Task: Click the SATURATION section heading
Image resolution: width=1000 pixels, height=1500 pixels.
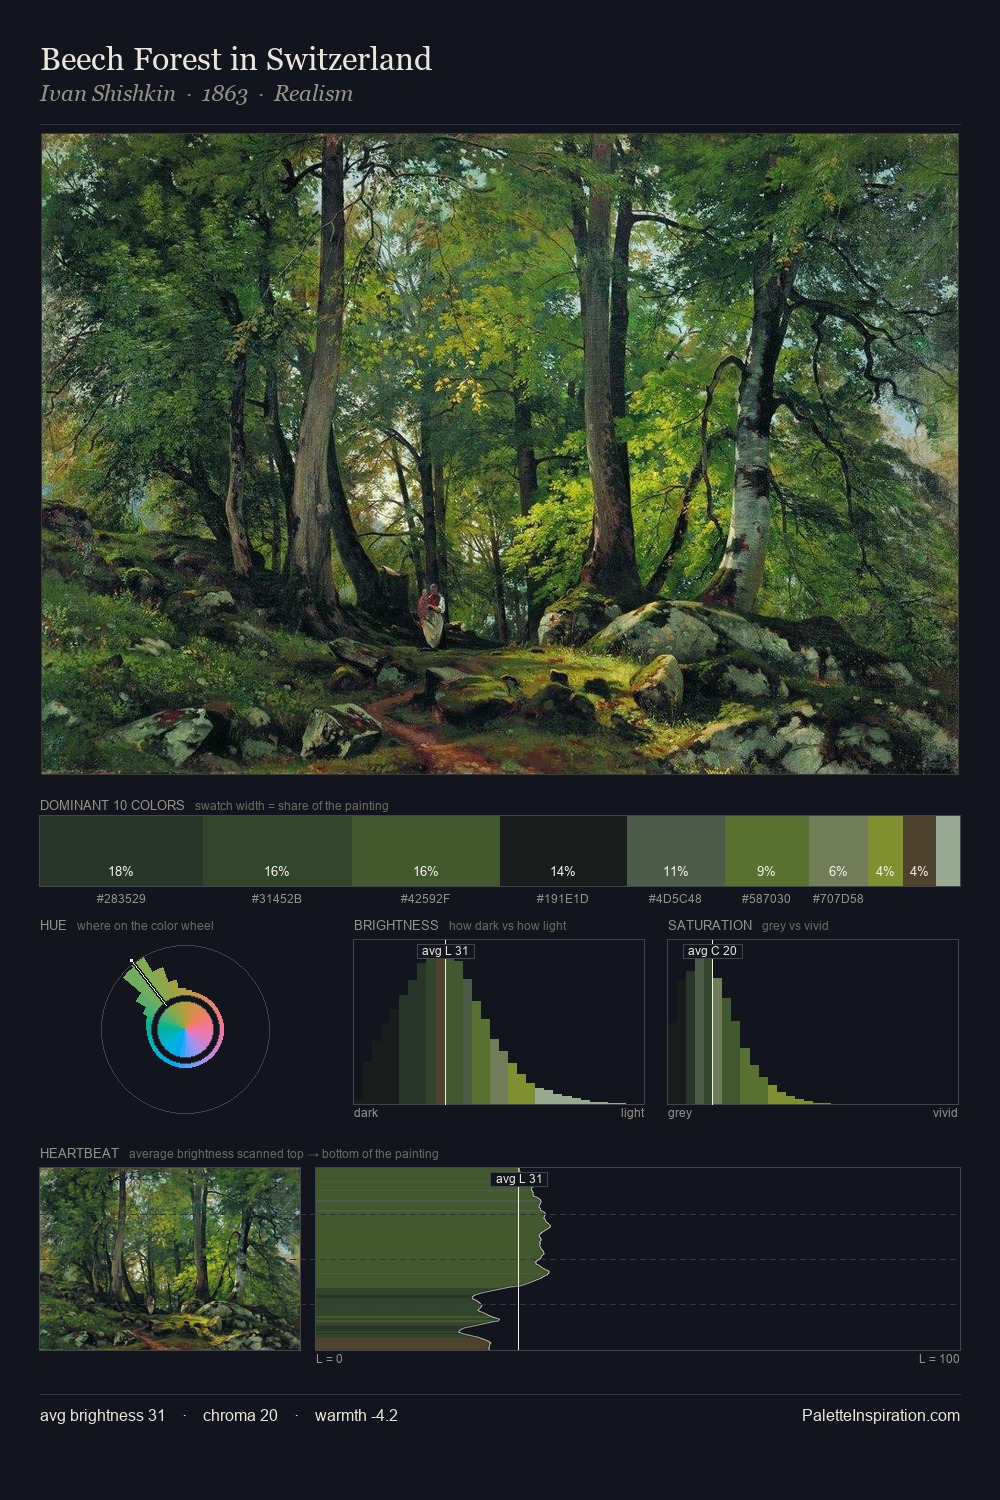Action: pos(710,925)
